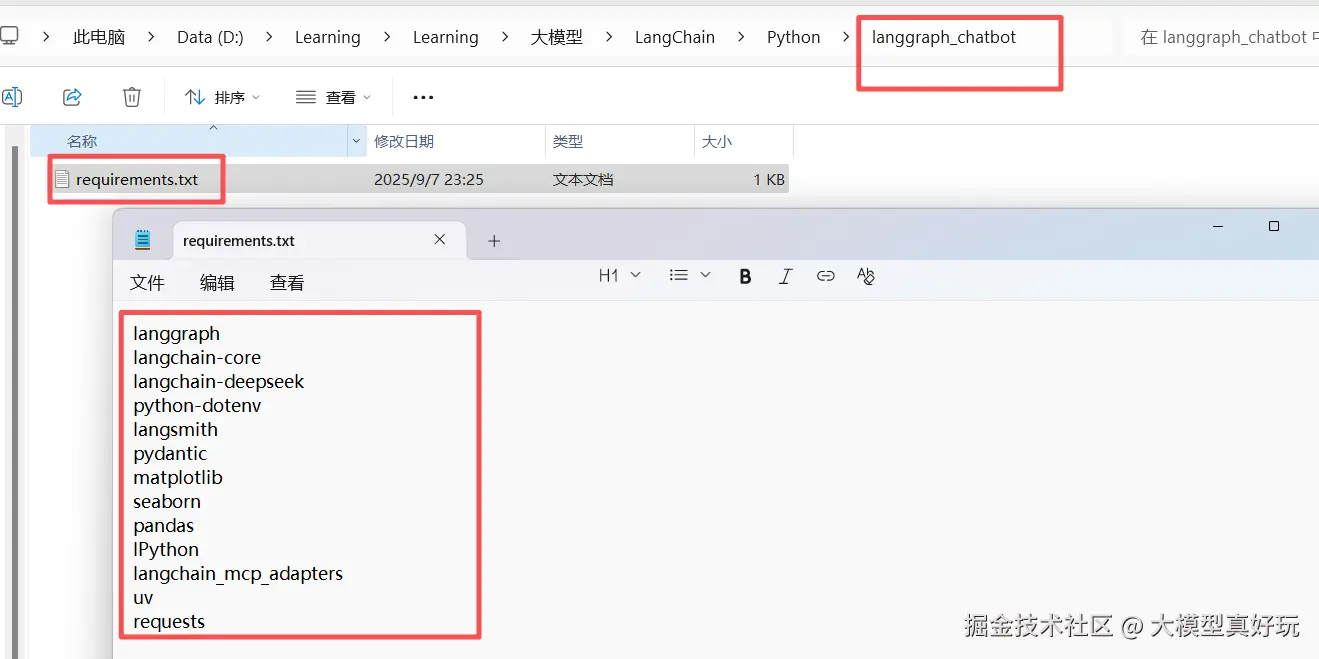Open the 查看 menu in Notepad
This screenshot has height=659, width=1319.
pyautogui.click(x=287, y=283)
